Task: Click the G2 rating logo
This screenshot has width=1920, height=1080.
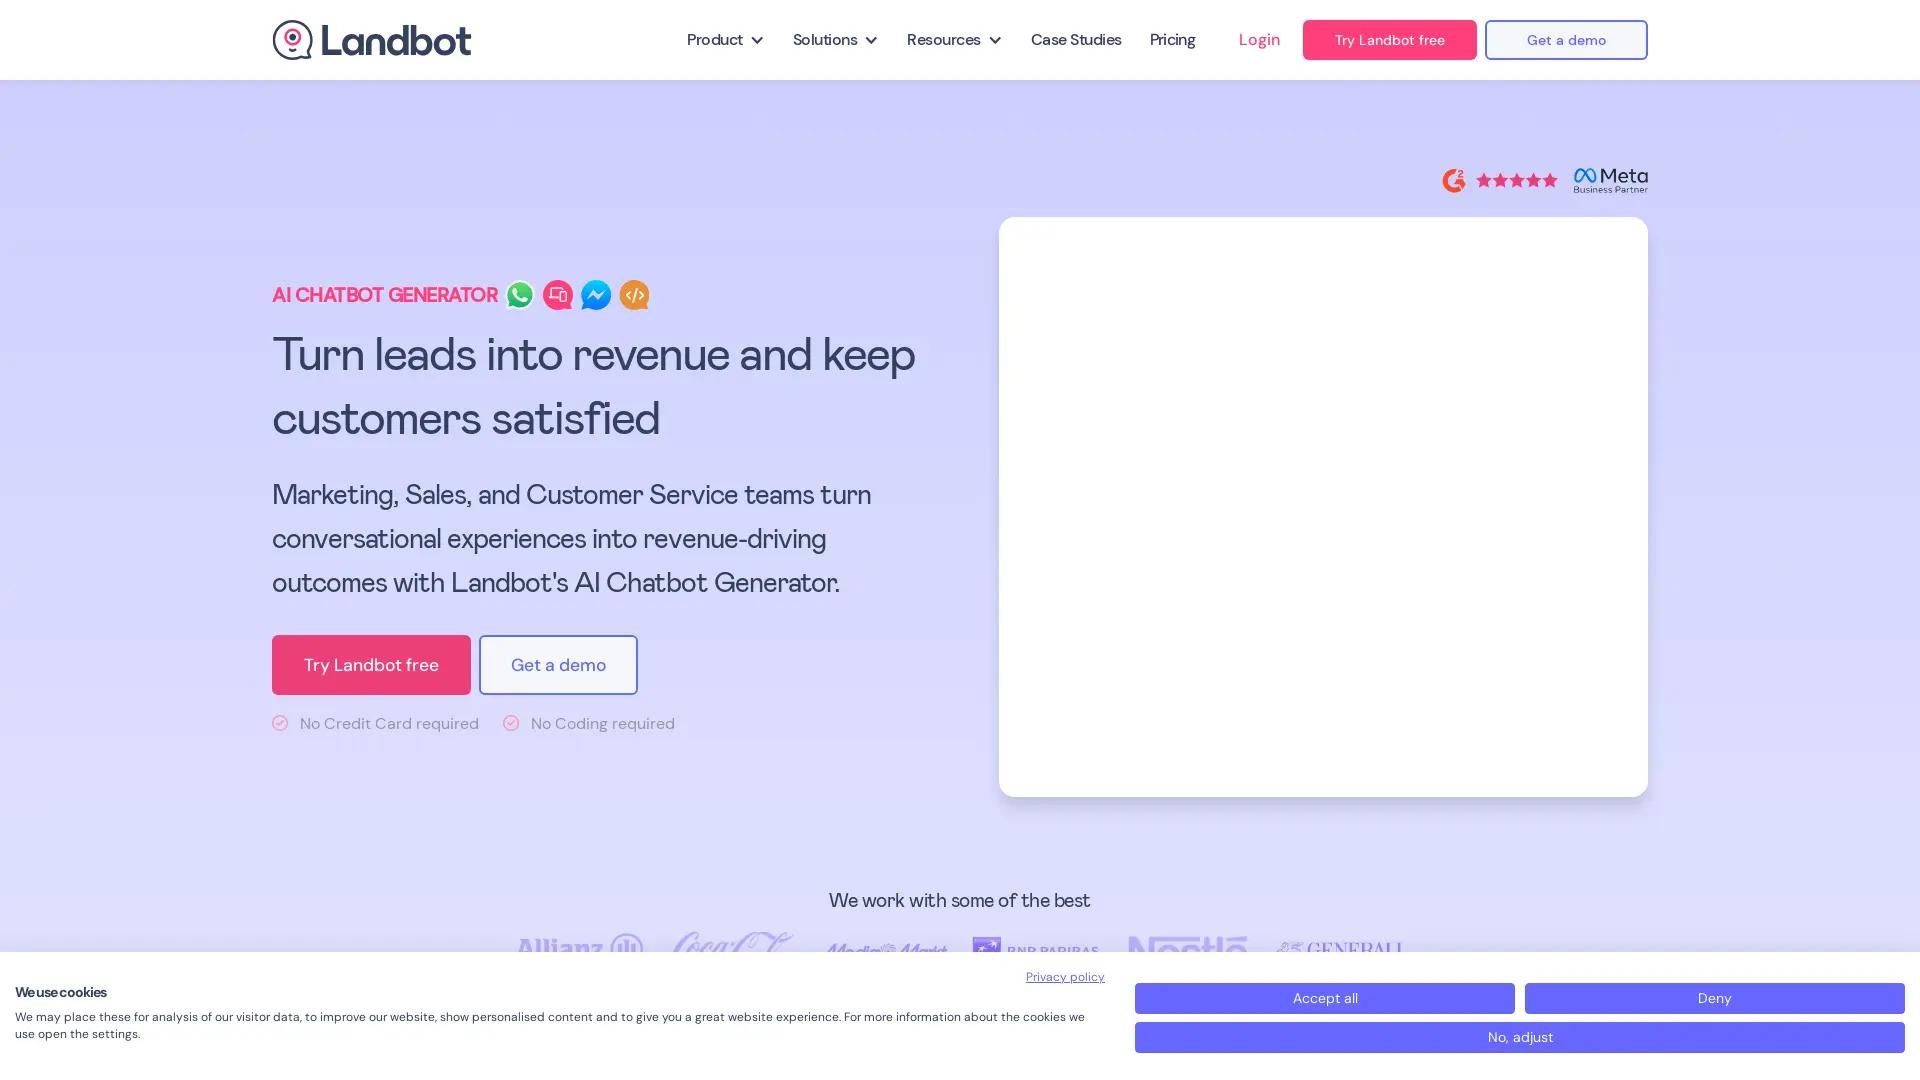Action: [x=1454, y=180]
